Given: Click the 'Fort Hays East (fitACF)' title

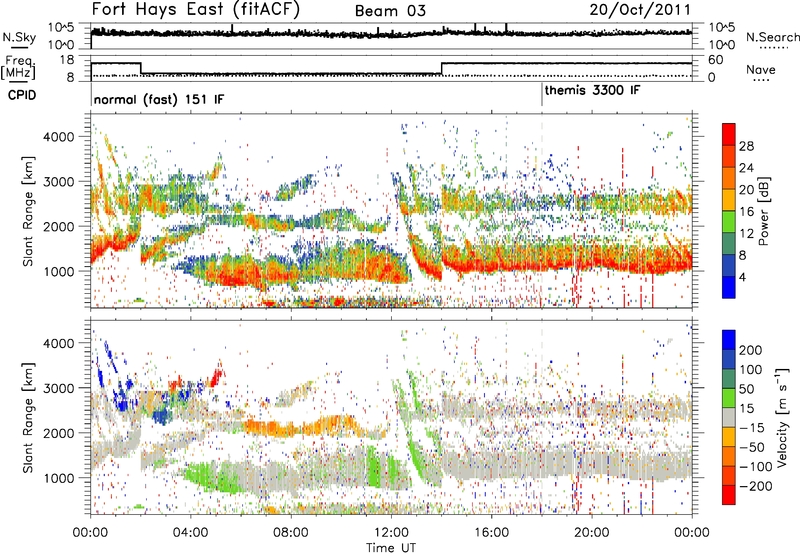Looking at the screenshot, I should pyautogui.click(x=195, y=9).
